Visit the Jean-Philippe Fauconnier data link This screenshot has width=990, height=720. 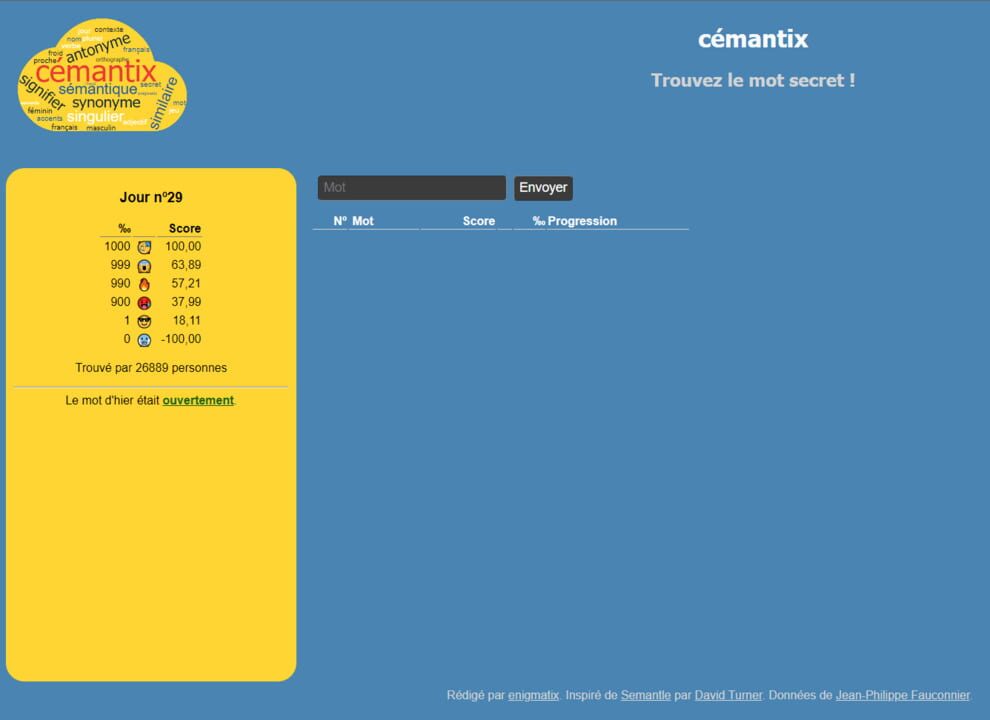(x=902, y=695)
